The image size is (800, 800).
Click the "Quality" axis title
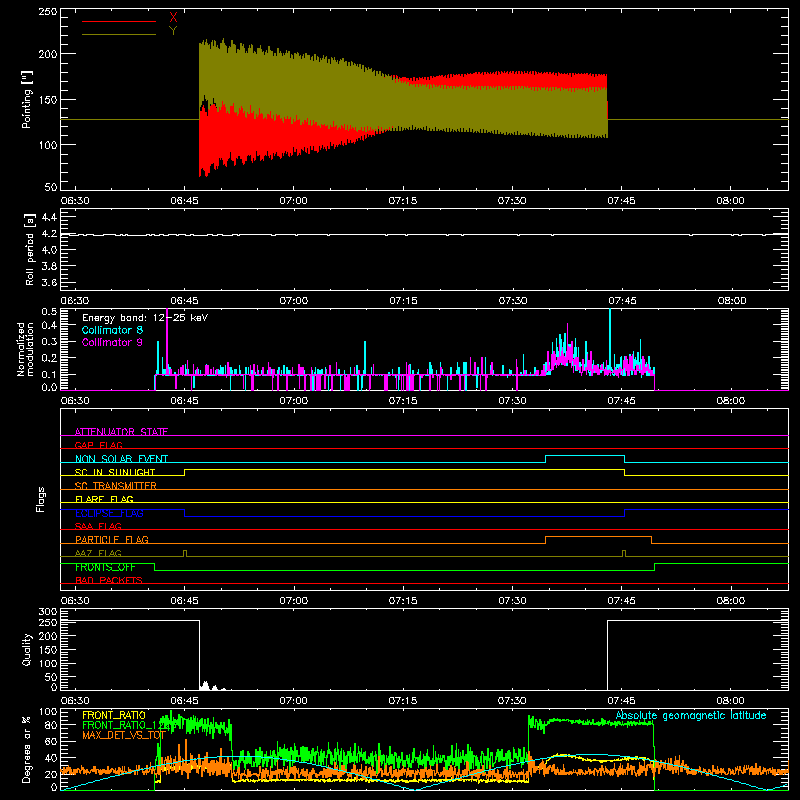[27, 649]
